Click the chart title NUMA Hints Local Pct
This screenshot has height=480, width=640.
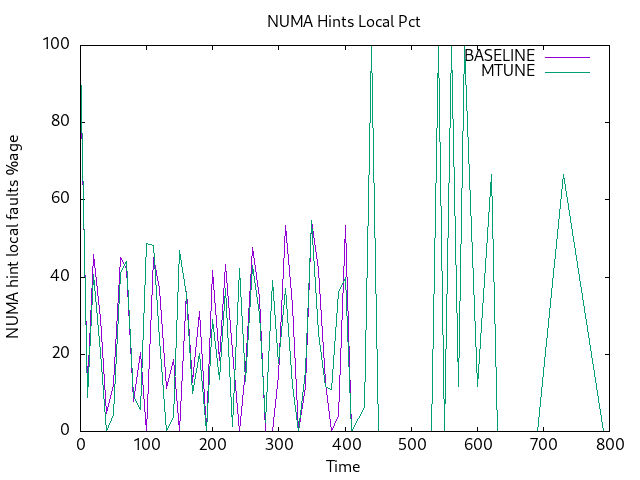pos(343,21)
